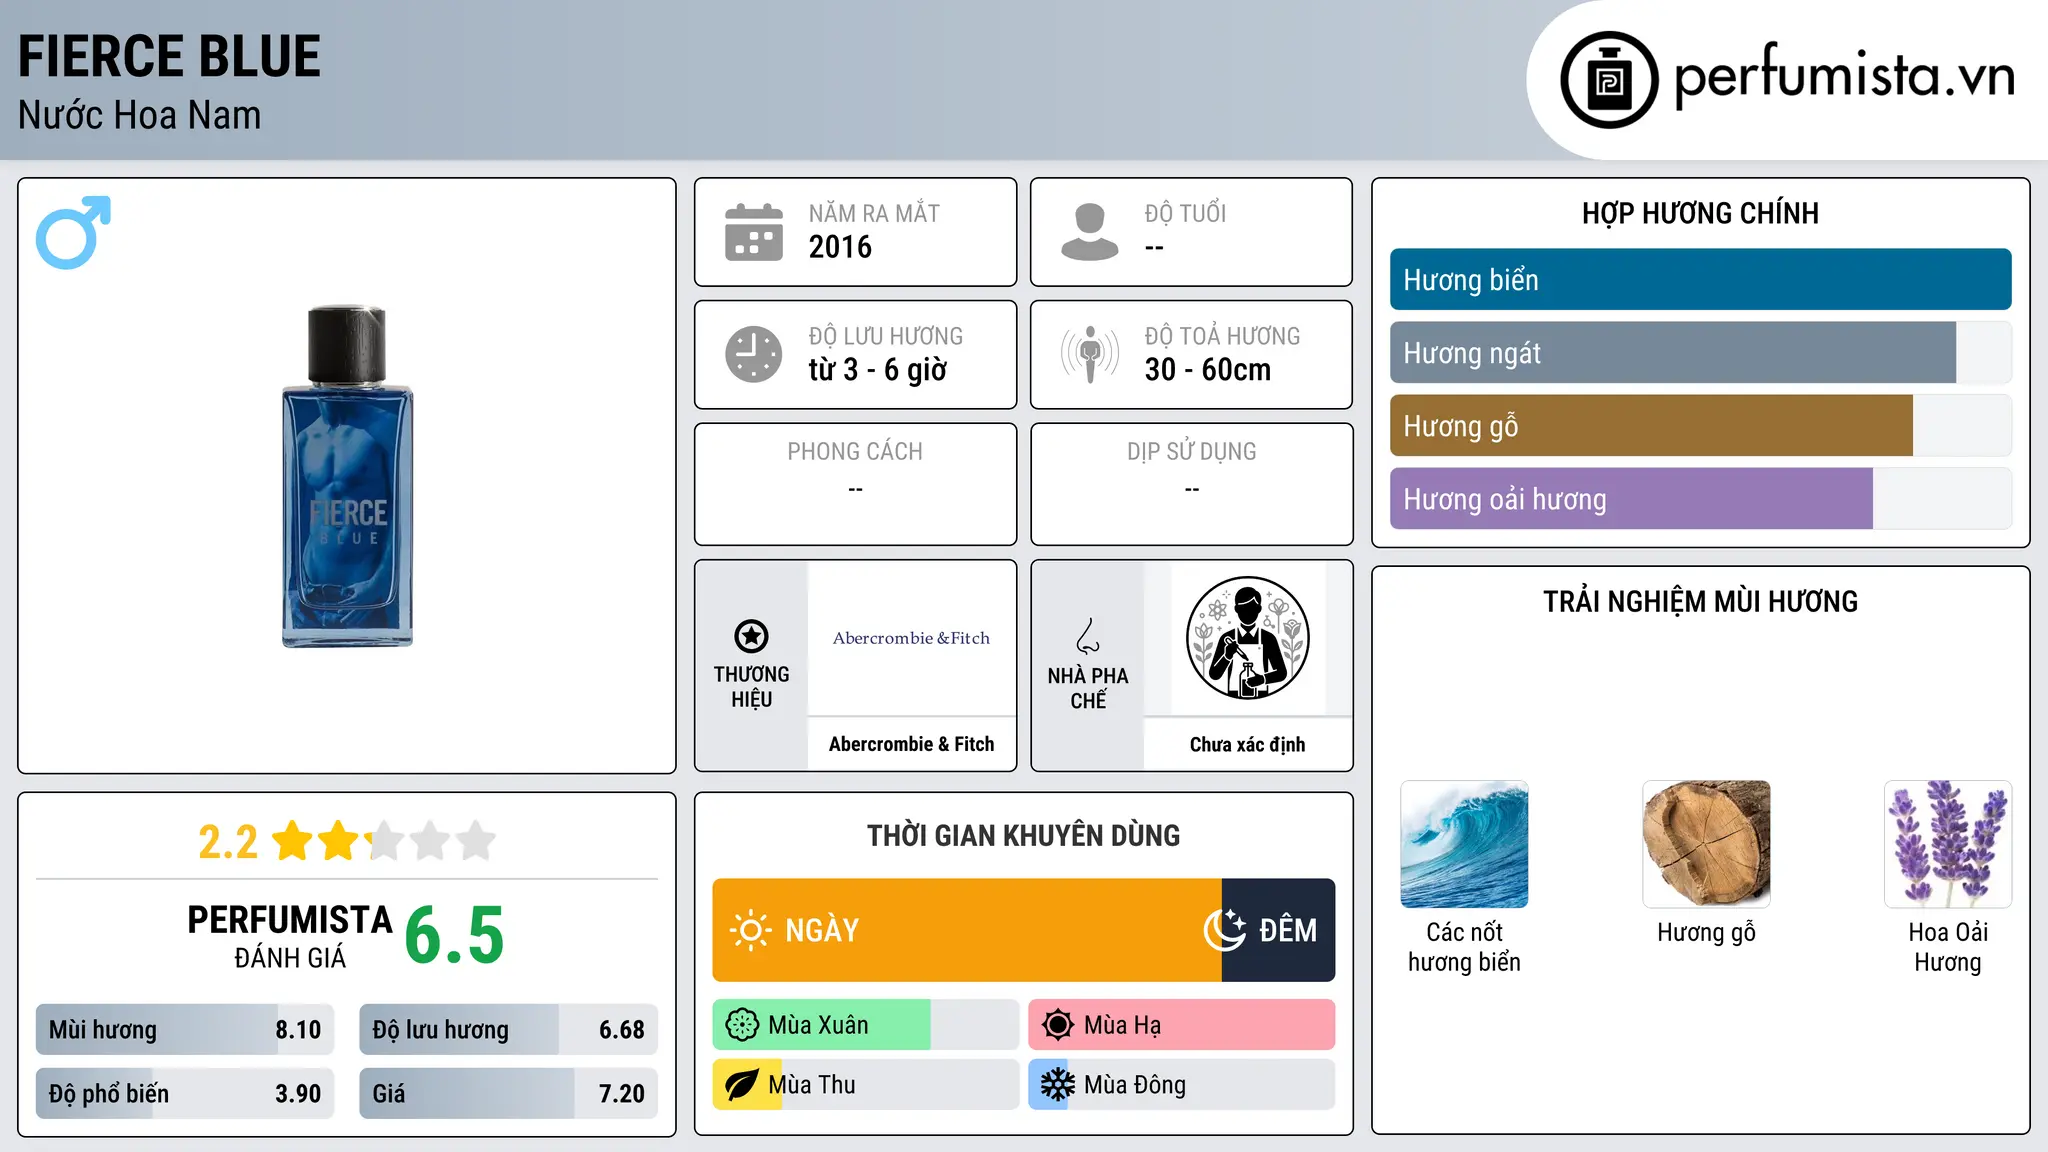Open the Abercrombie & Fitch brand name link
This screenshot has height=1152, width=2048.
(911, 744)
